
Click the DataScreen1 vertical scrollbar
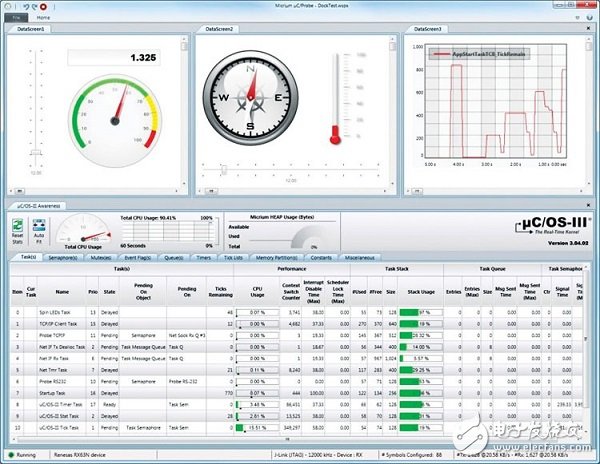coord(183,110)
